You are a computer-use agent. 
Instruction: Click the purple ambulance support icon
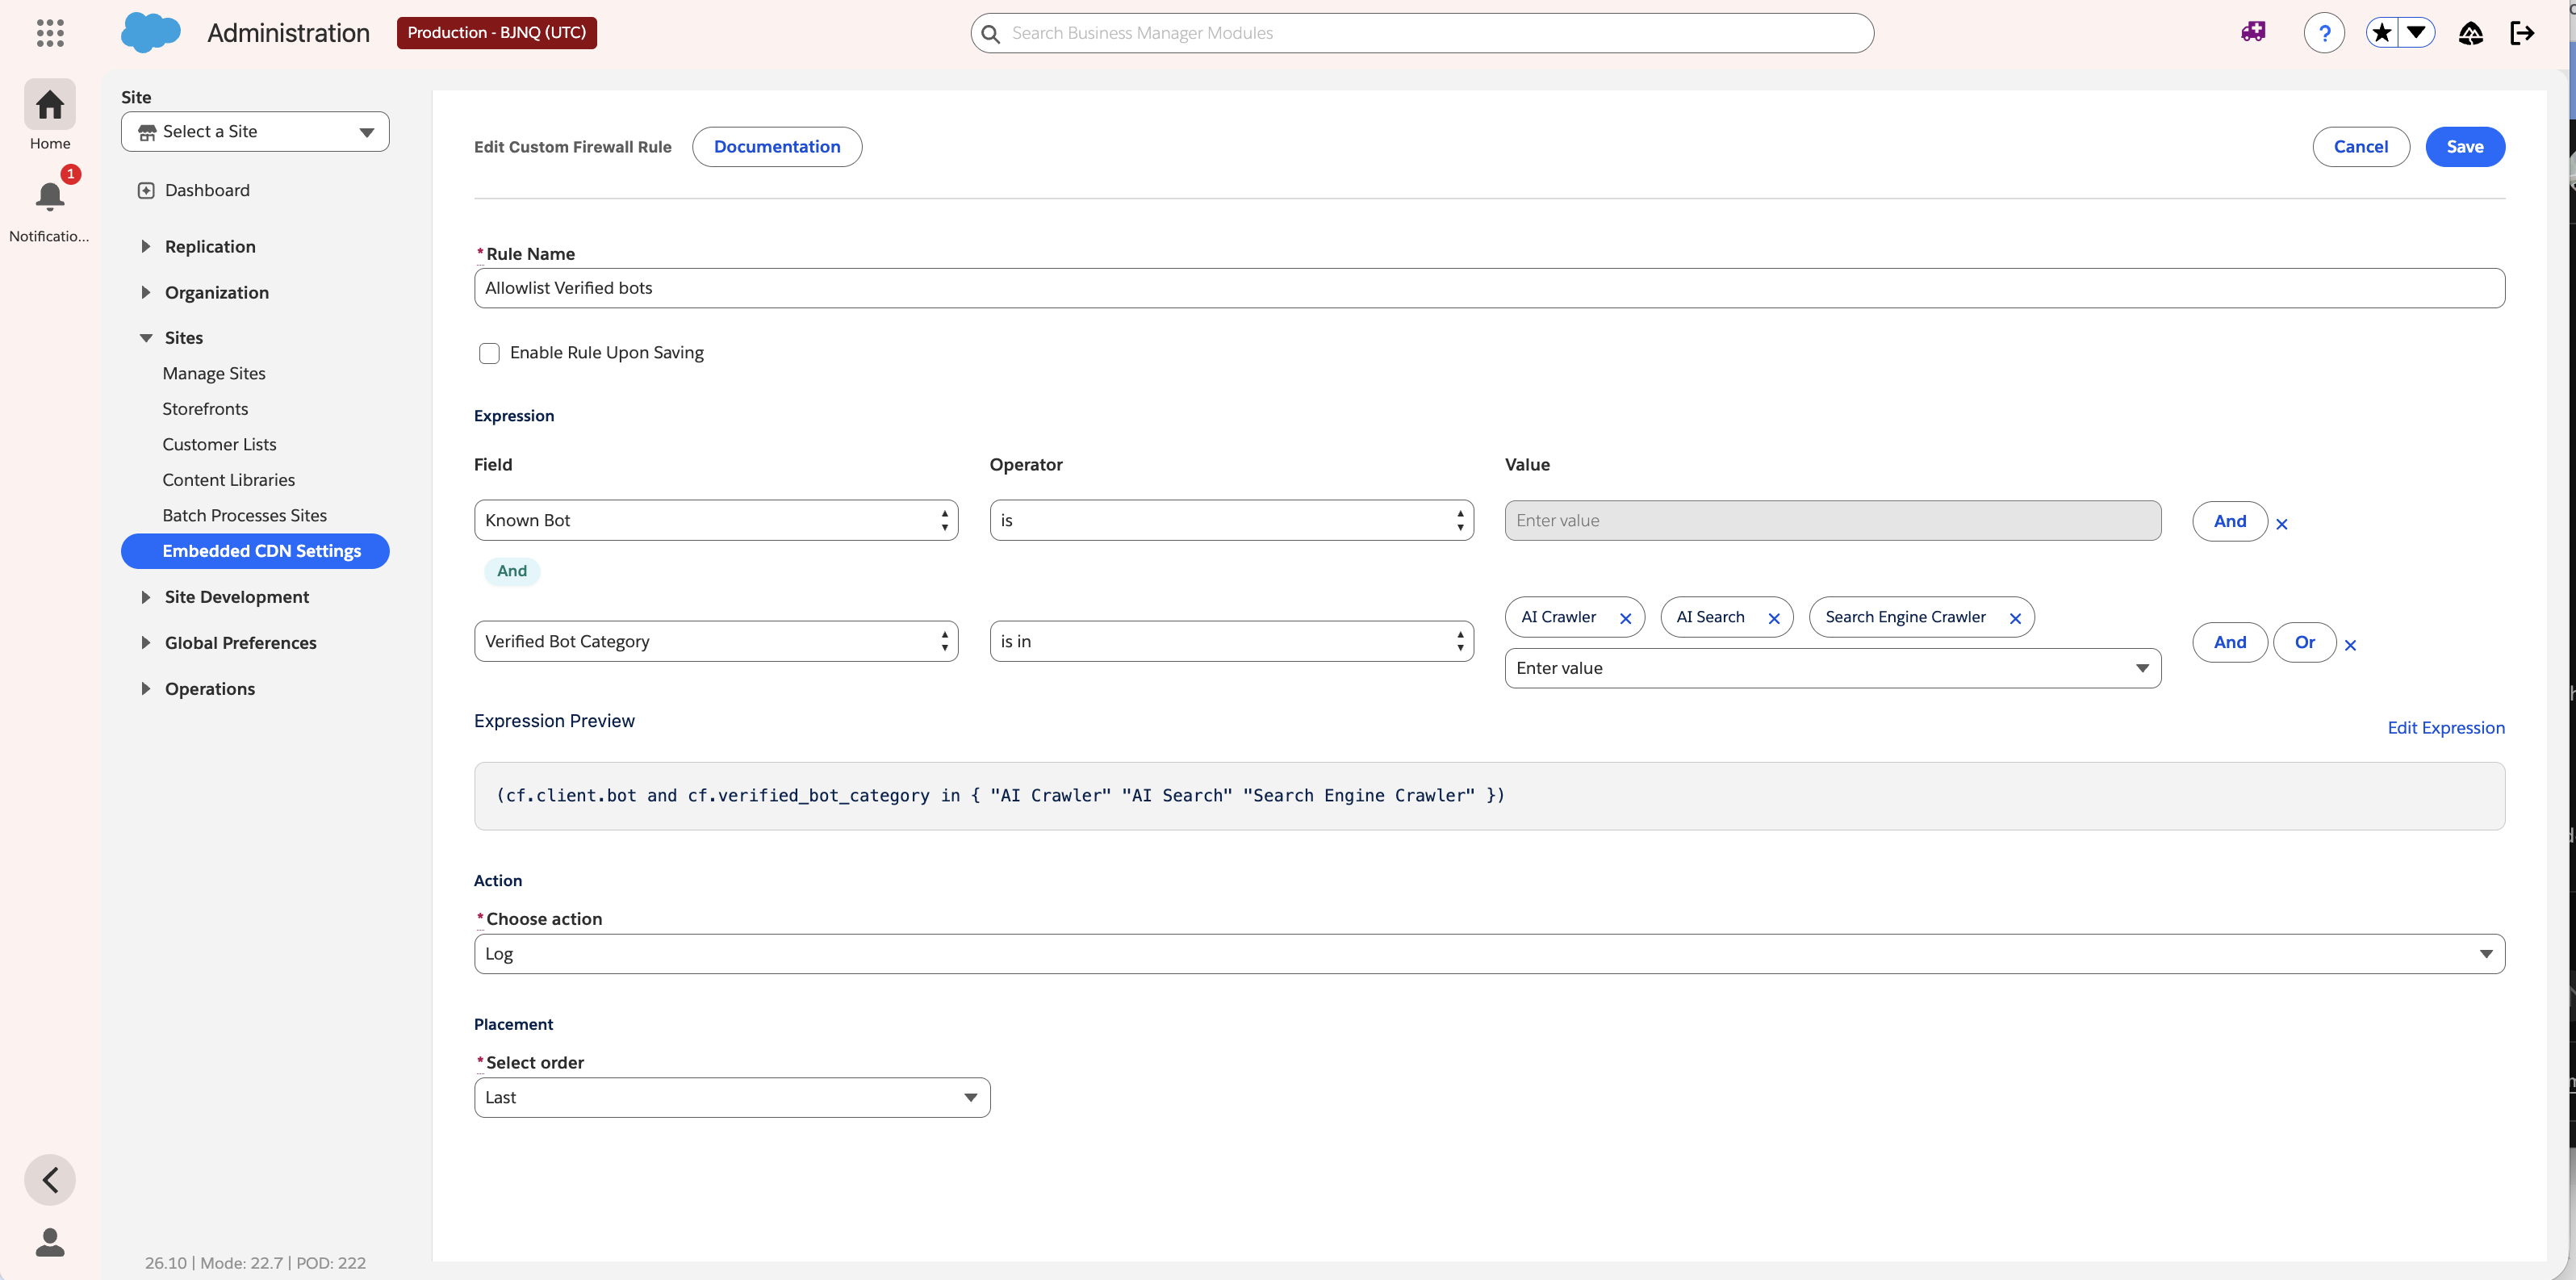point(2253,32)
